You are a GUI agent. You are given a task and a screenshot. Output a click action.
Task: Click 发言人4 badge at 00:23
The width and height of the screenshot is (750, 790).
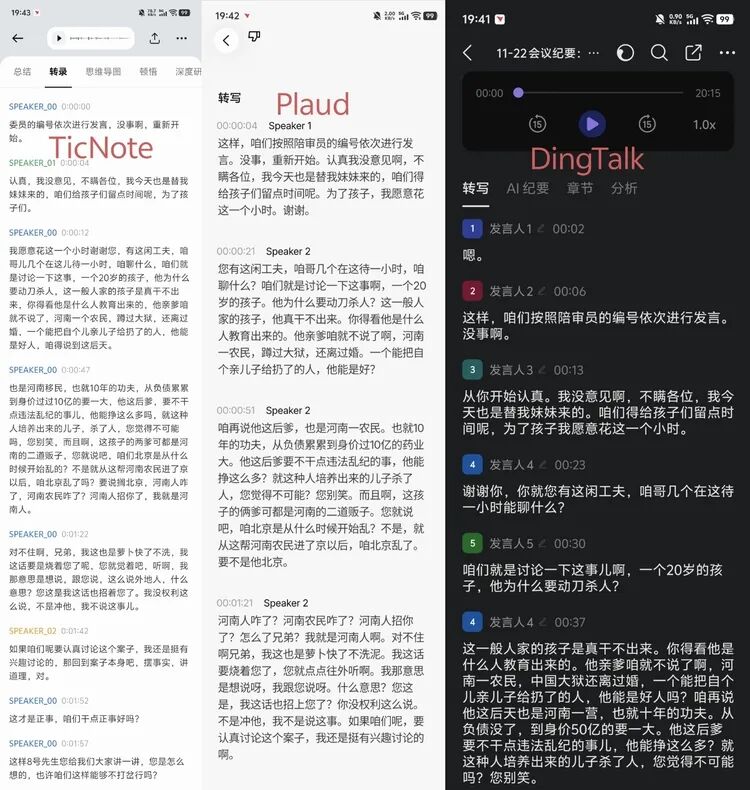472,465
